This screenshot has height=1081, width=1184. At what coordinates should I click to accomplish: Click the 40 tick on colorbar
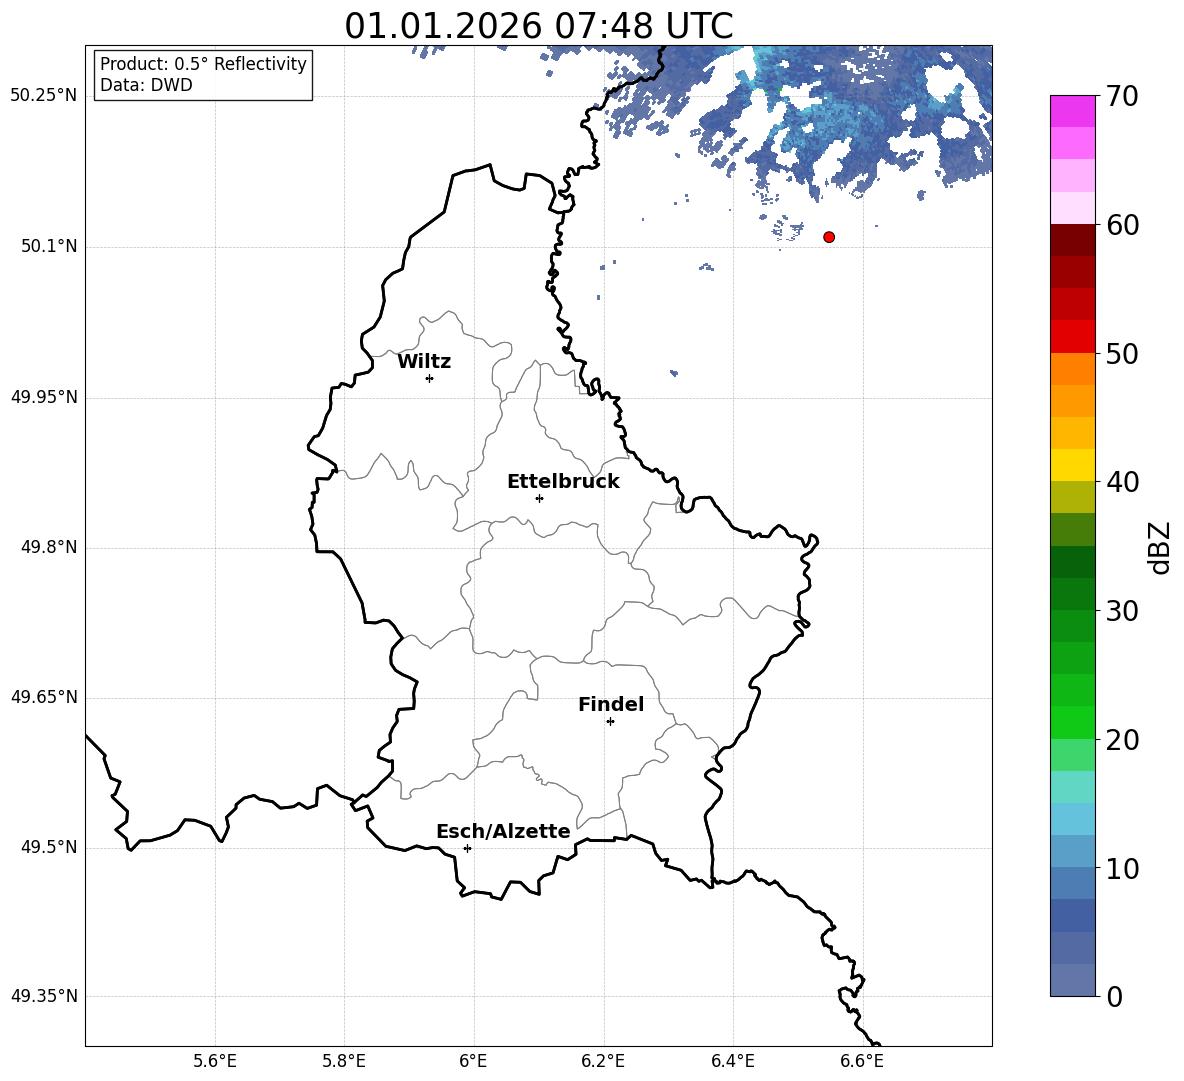coord(1122,482)
